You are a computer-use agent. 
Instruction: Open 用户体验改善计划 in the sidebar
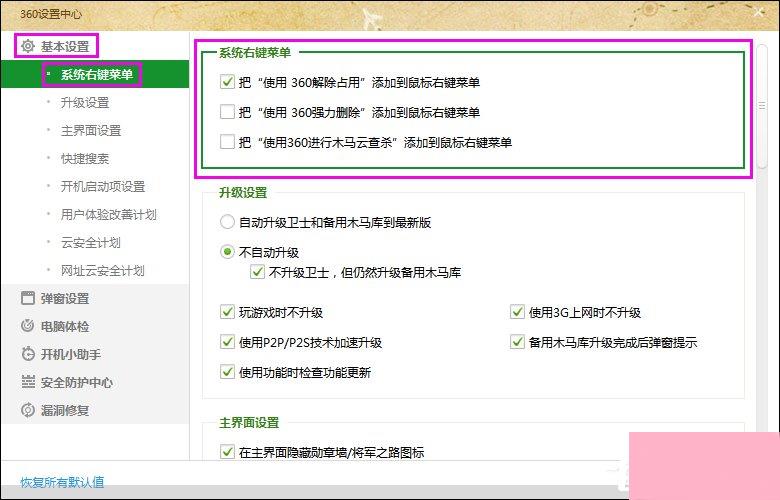109,214
